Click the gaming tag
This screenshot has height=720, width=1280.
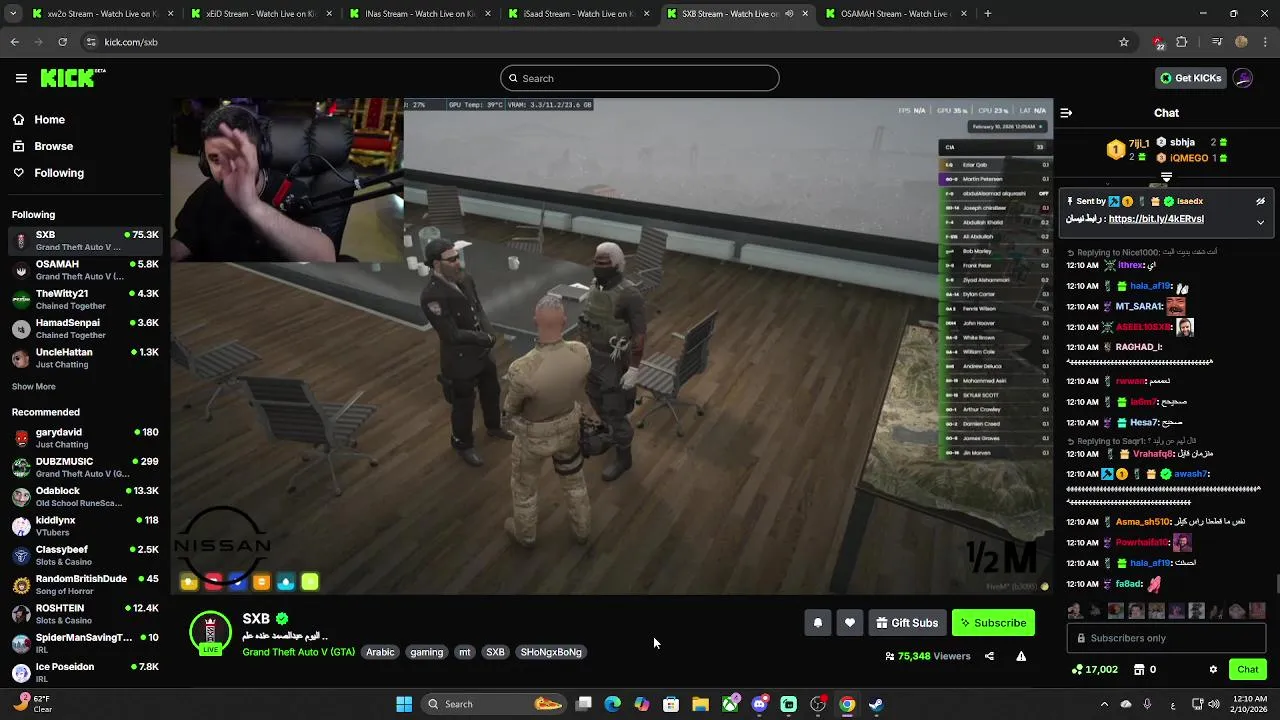point(426,652)
